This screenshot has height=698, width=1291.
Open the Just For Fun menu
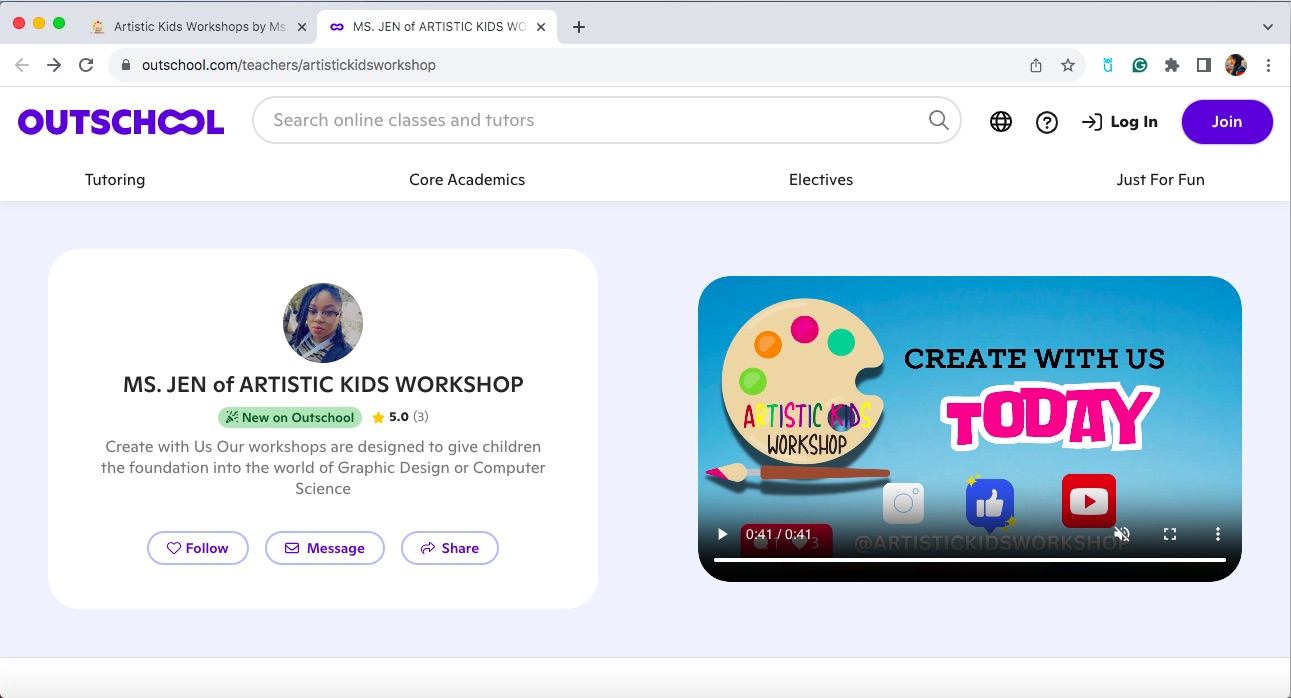pos(1160,180)
